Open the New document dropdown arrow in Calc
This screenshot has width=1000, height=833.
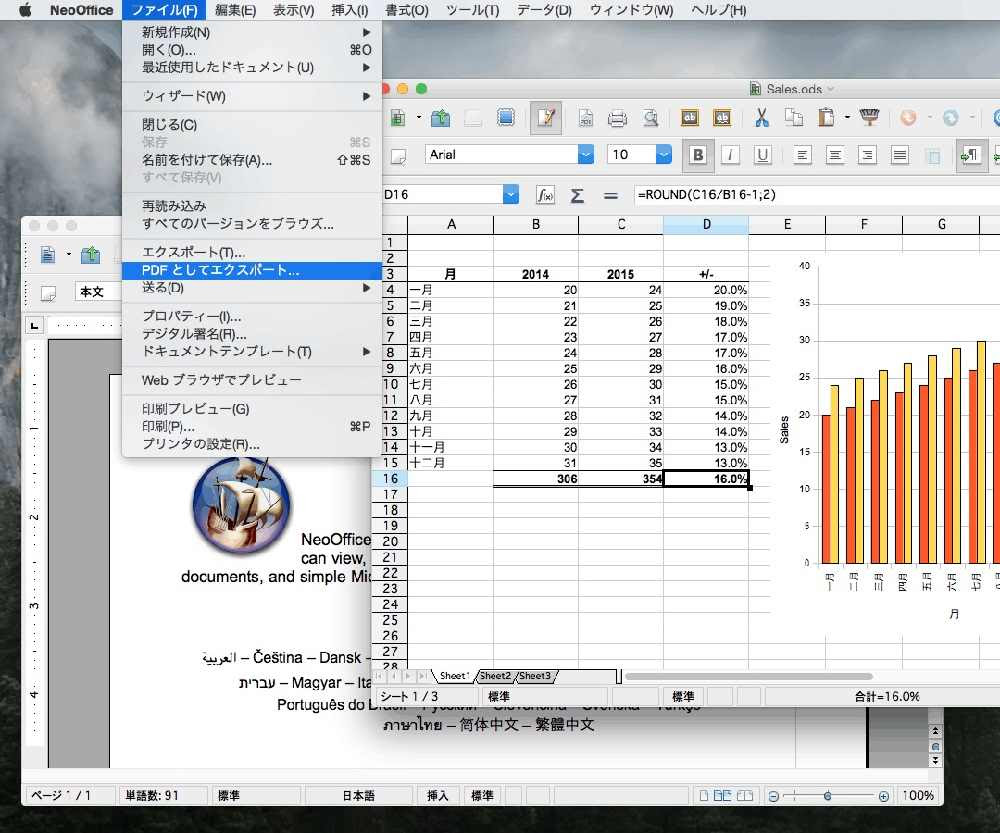coord(419,117)
